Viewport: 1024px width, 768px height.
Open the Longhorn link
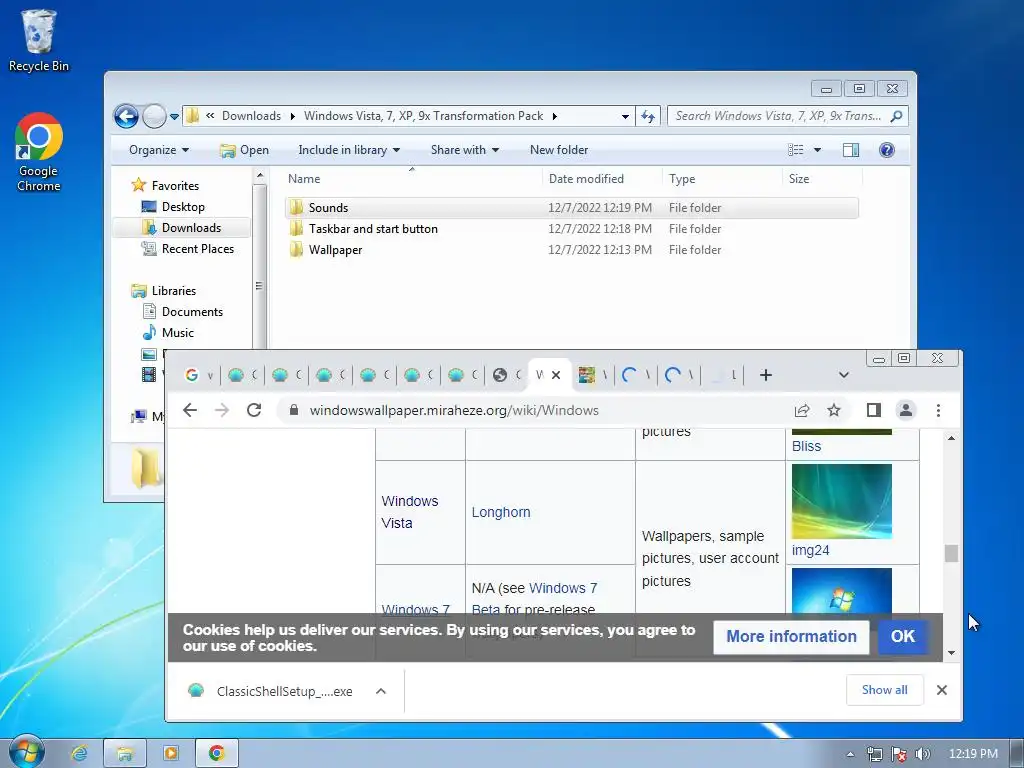[x=501, y=512]
